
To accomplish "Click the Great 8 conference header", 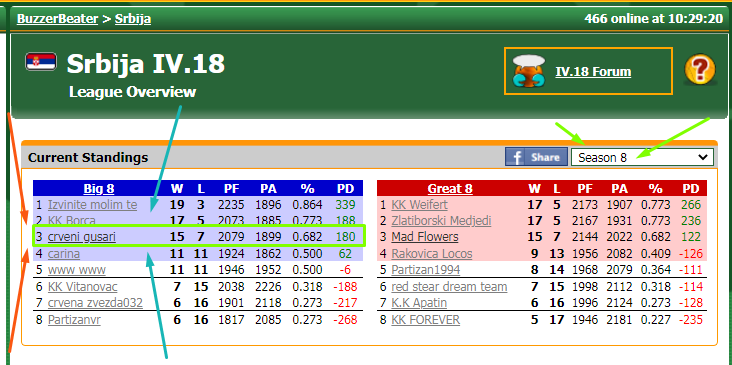I will (x=450, y=189).
